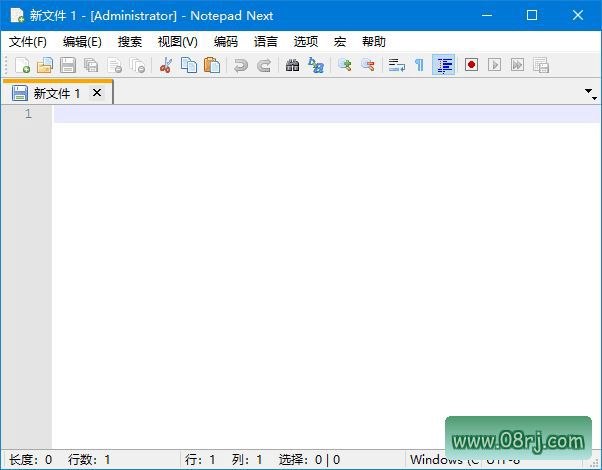Click the save recorded macro icon
This screenshot has height=470, width=602.
[x=541, y=65]
